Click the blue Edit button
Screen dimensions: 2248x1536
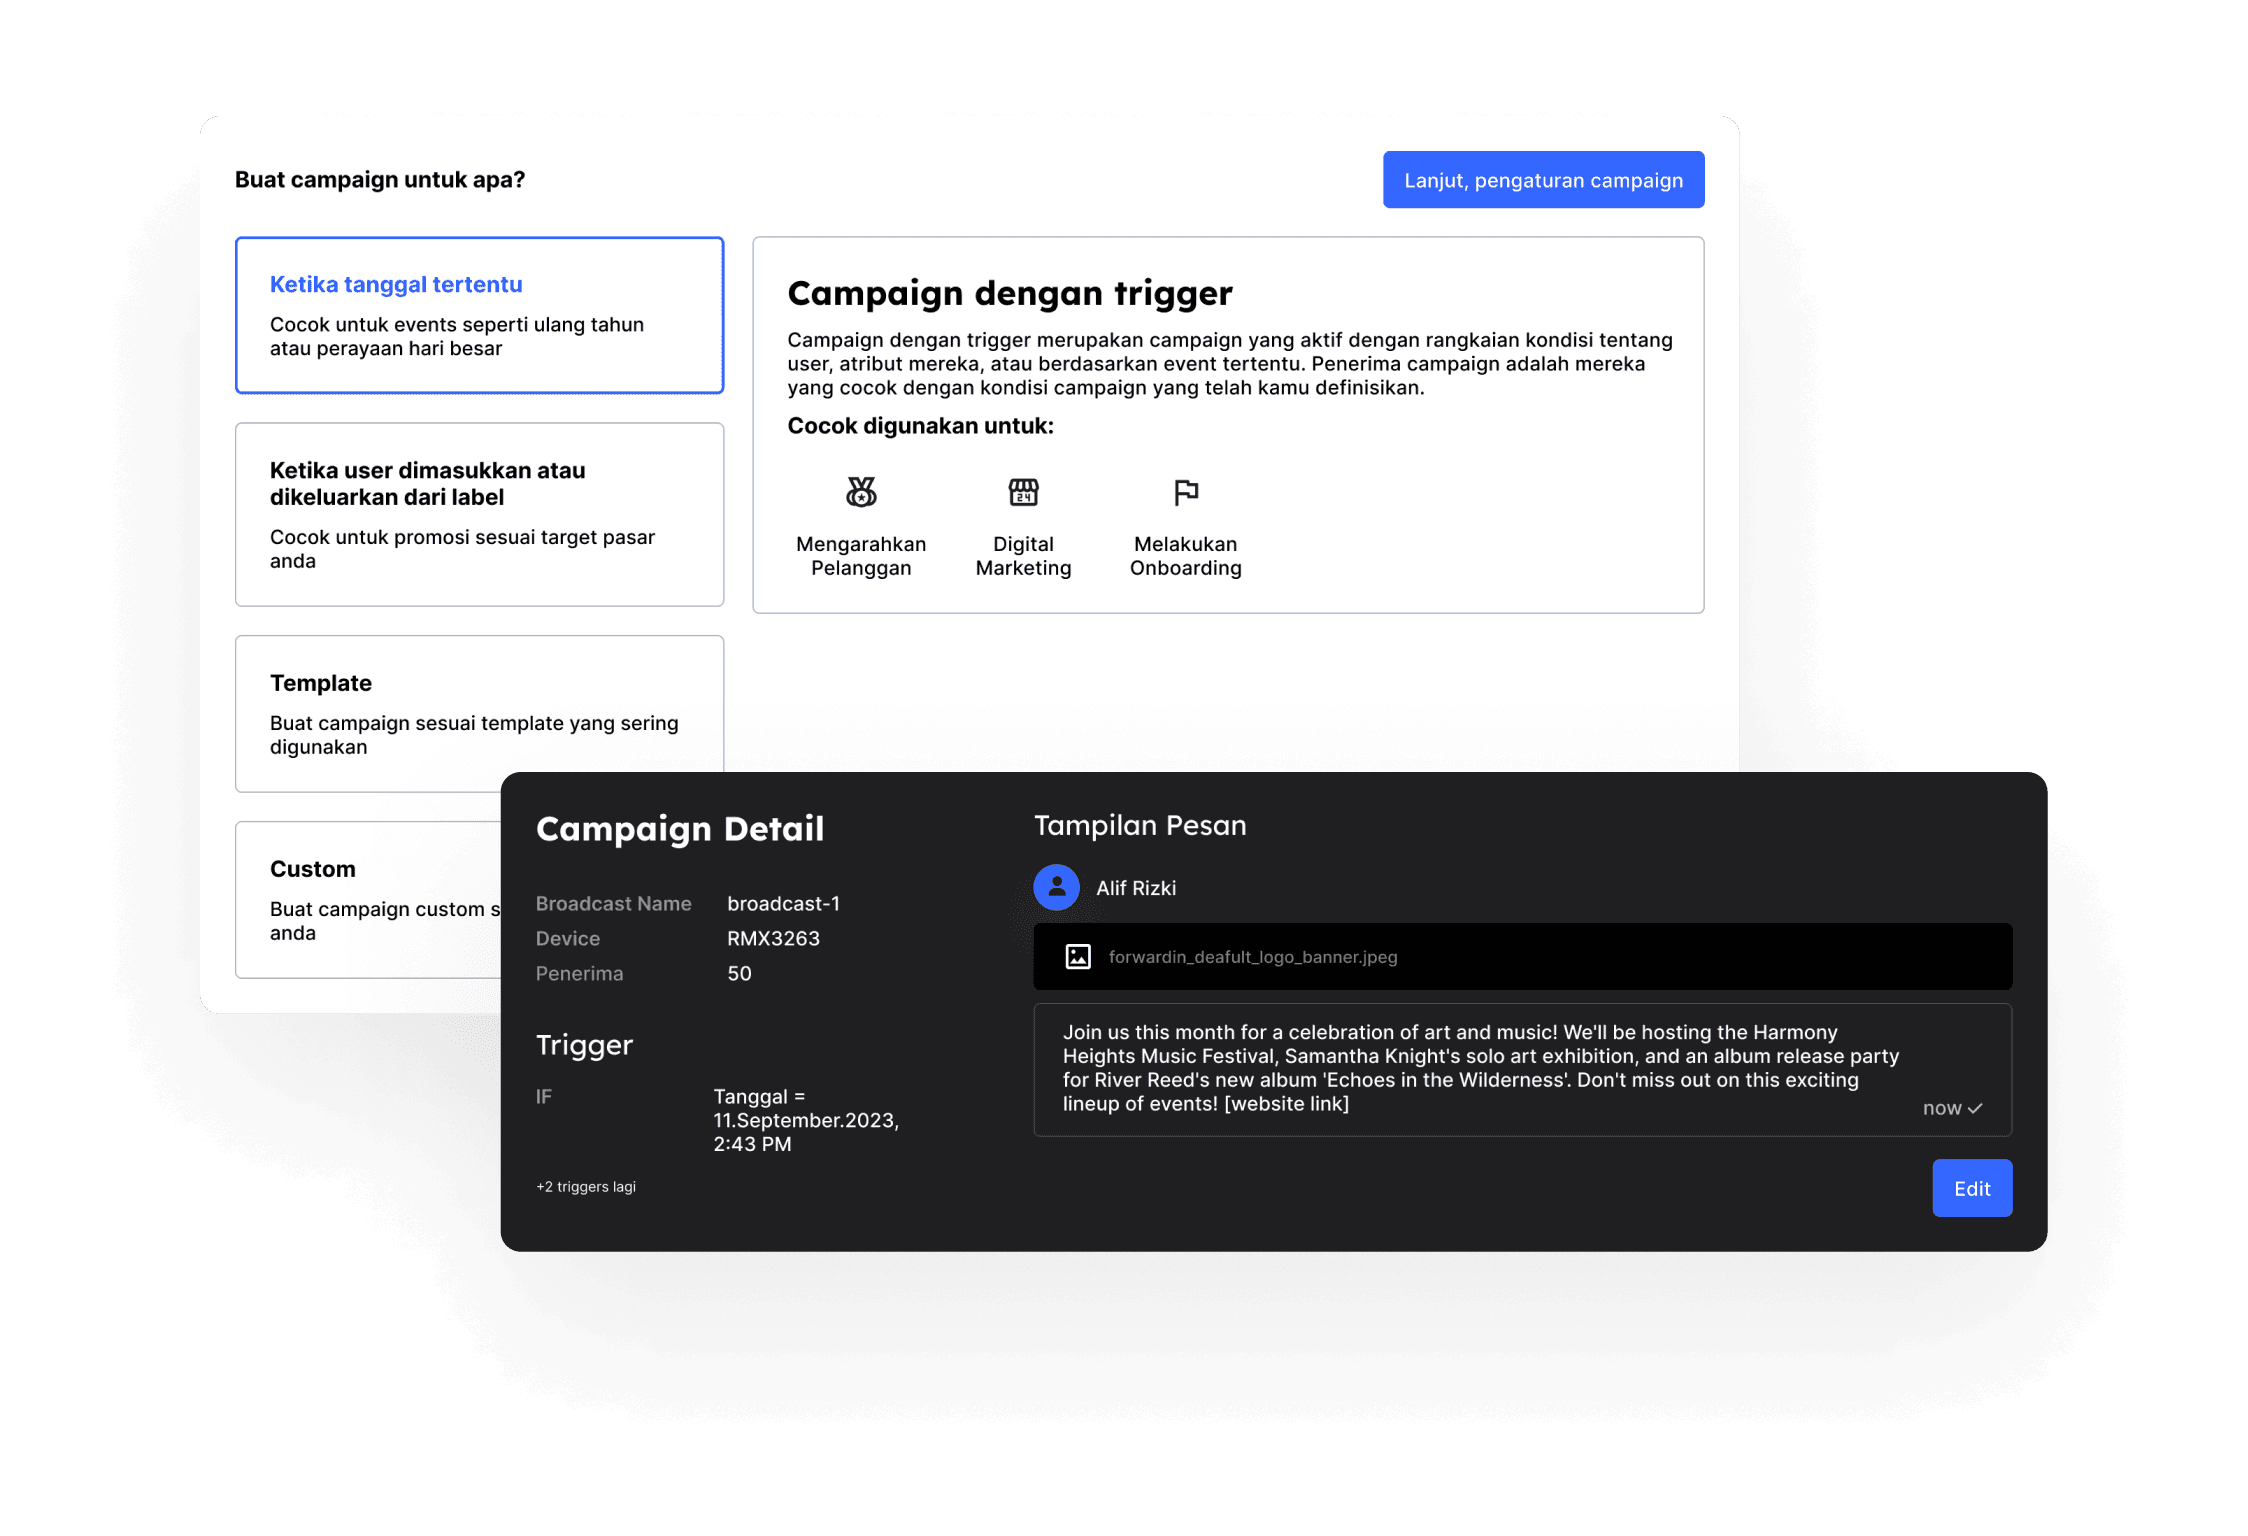1971,1188
